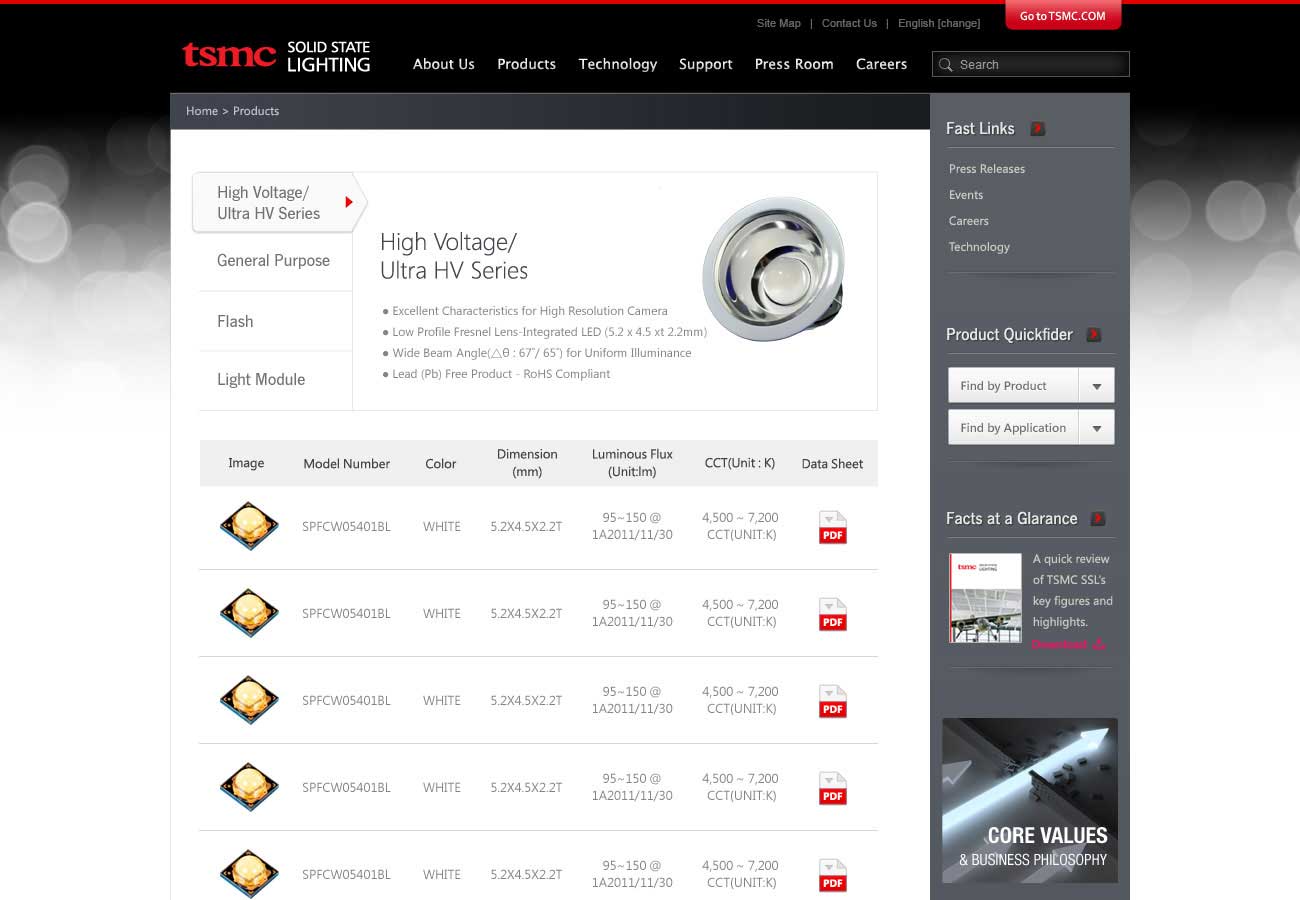The image size is (1300, 900).
Task: Open the Press Releases fast link
Action: click(986, 169)
